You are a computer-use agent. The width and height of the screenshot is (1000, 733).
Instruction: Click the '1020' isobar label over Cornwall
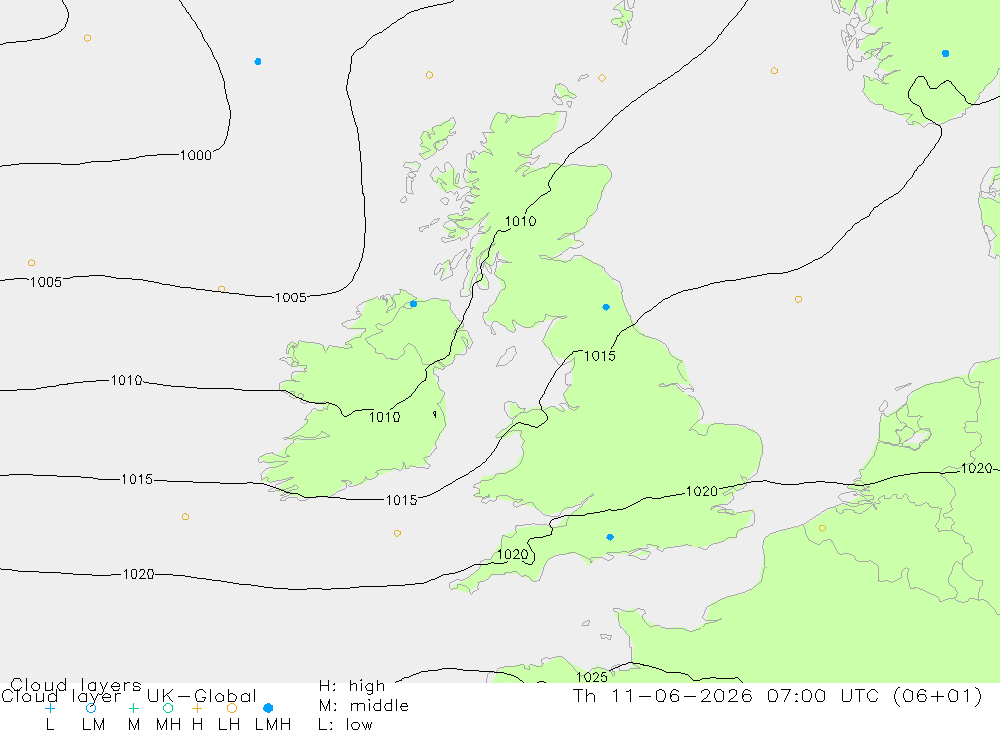(513, 554)
